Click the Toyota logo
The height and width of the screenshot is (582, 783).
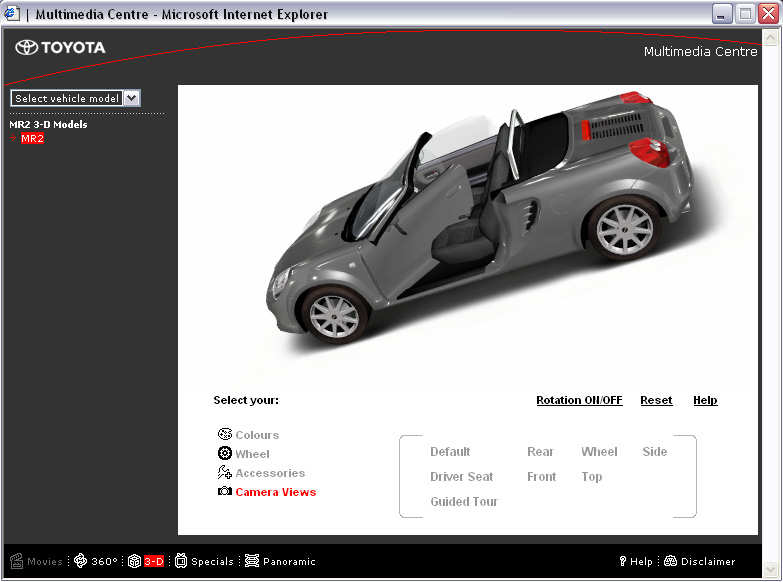[60, 47]
